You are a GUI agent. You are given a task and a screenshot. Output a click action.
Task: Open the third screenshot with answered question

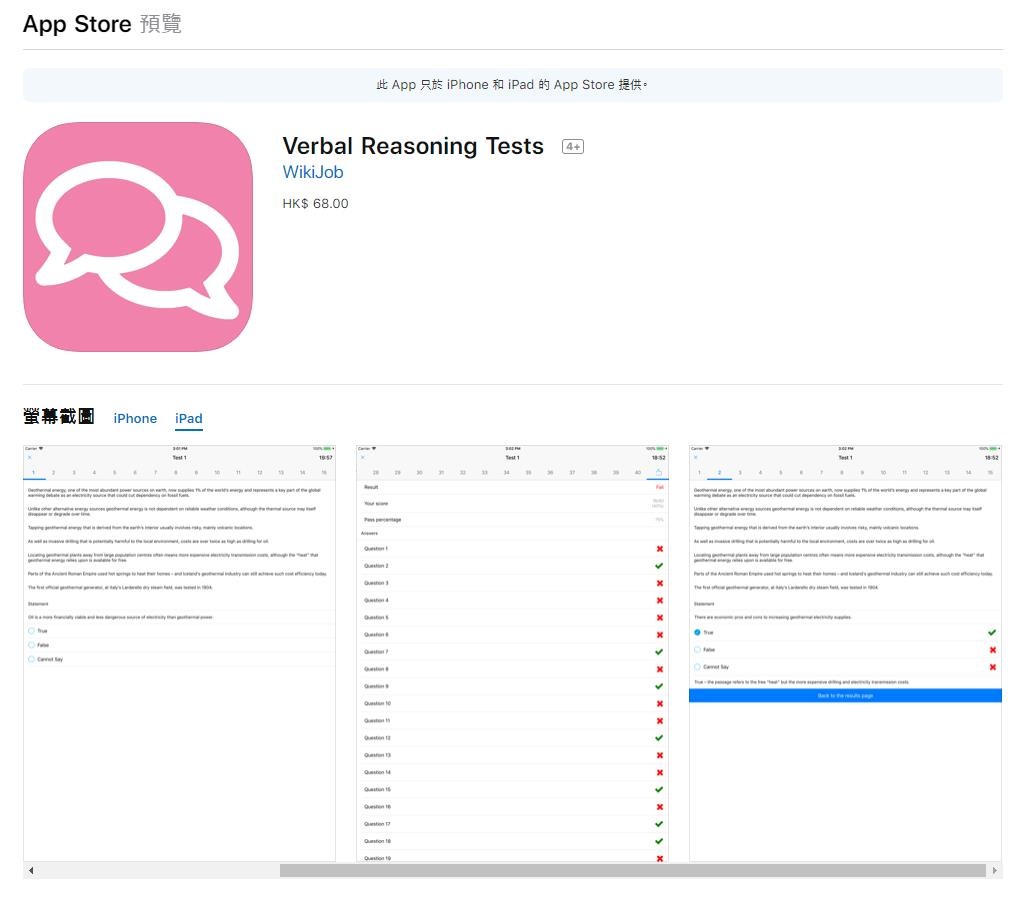coord(845,653)
